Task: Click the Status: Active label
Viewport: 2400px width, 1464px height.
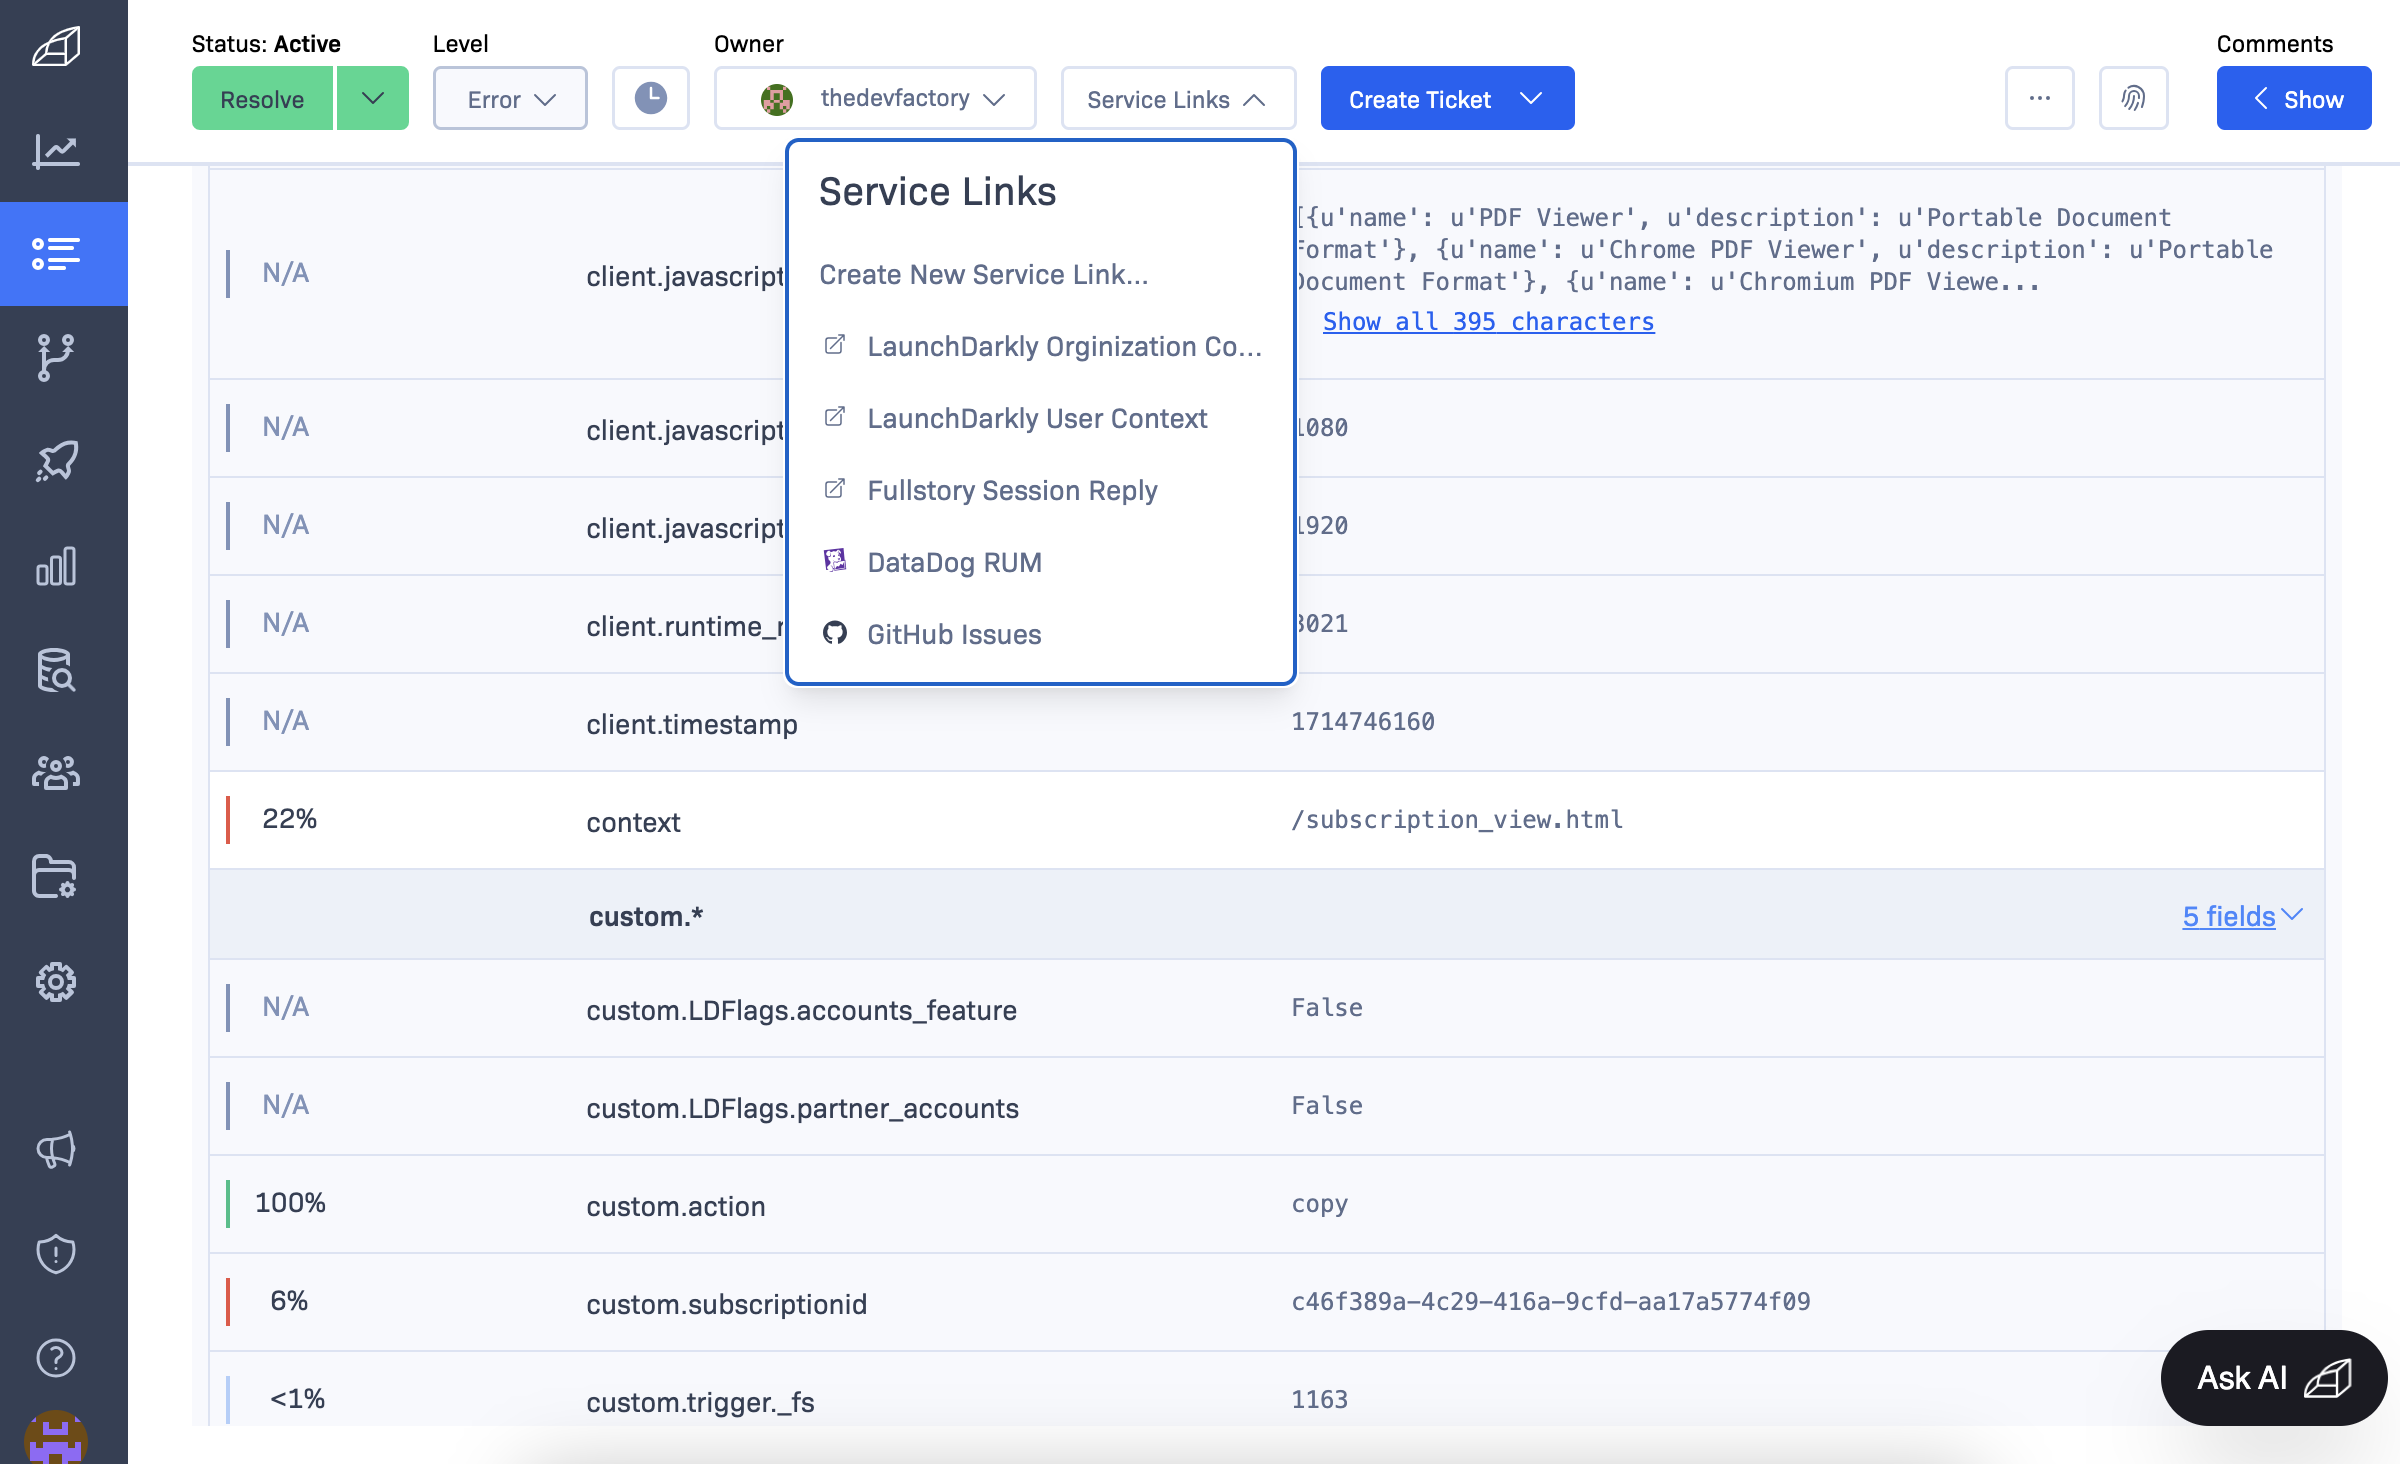Action: click(266, 43)
